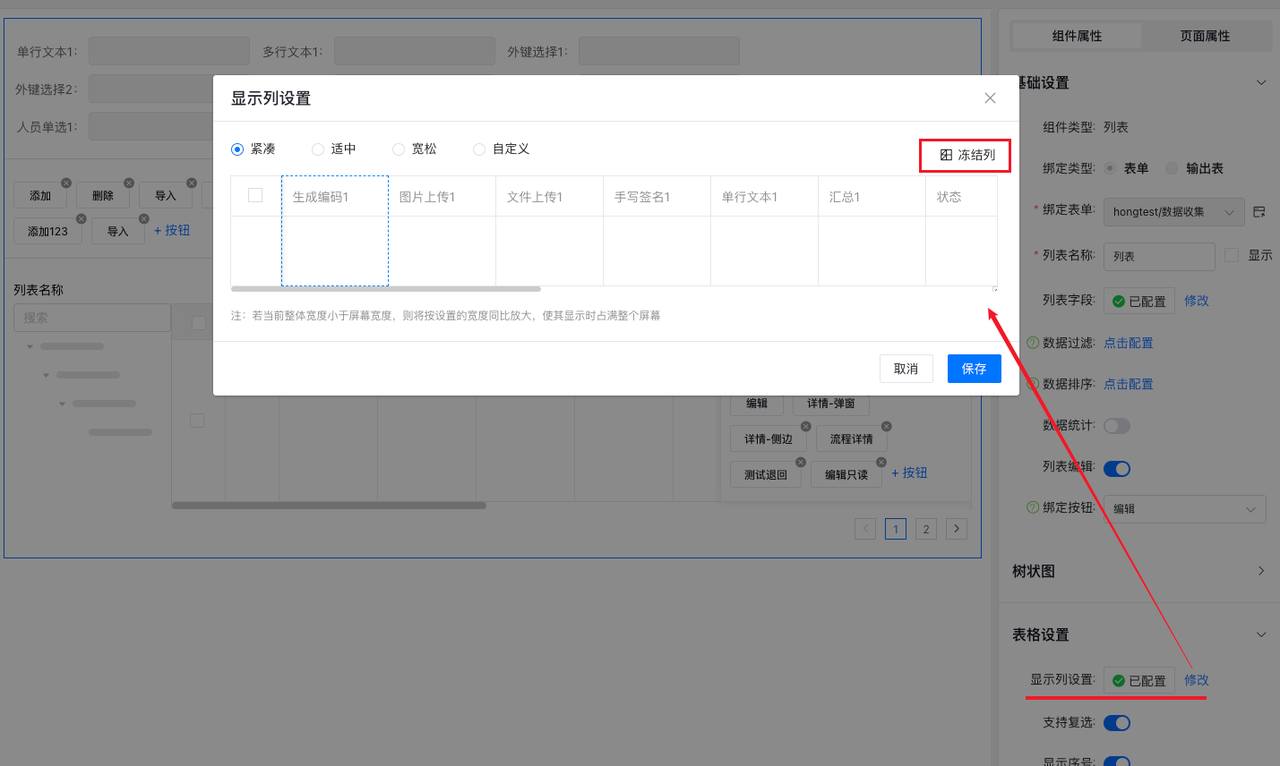The width and height of the screenshot is (1280, 766).
Task: Click the help icon beside 数据排序
Action: (1033, 384)
